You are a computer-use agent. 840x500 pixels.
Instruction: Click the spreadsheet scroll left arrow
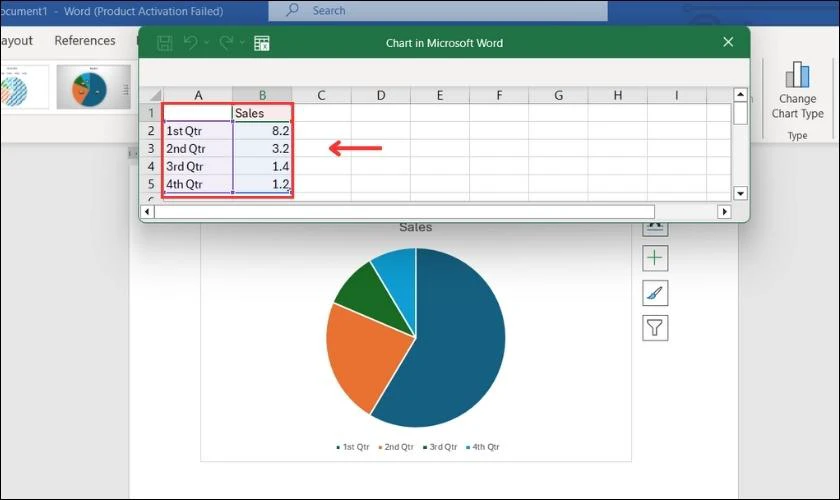point(147,212)
